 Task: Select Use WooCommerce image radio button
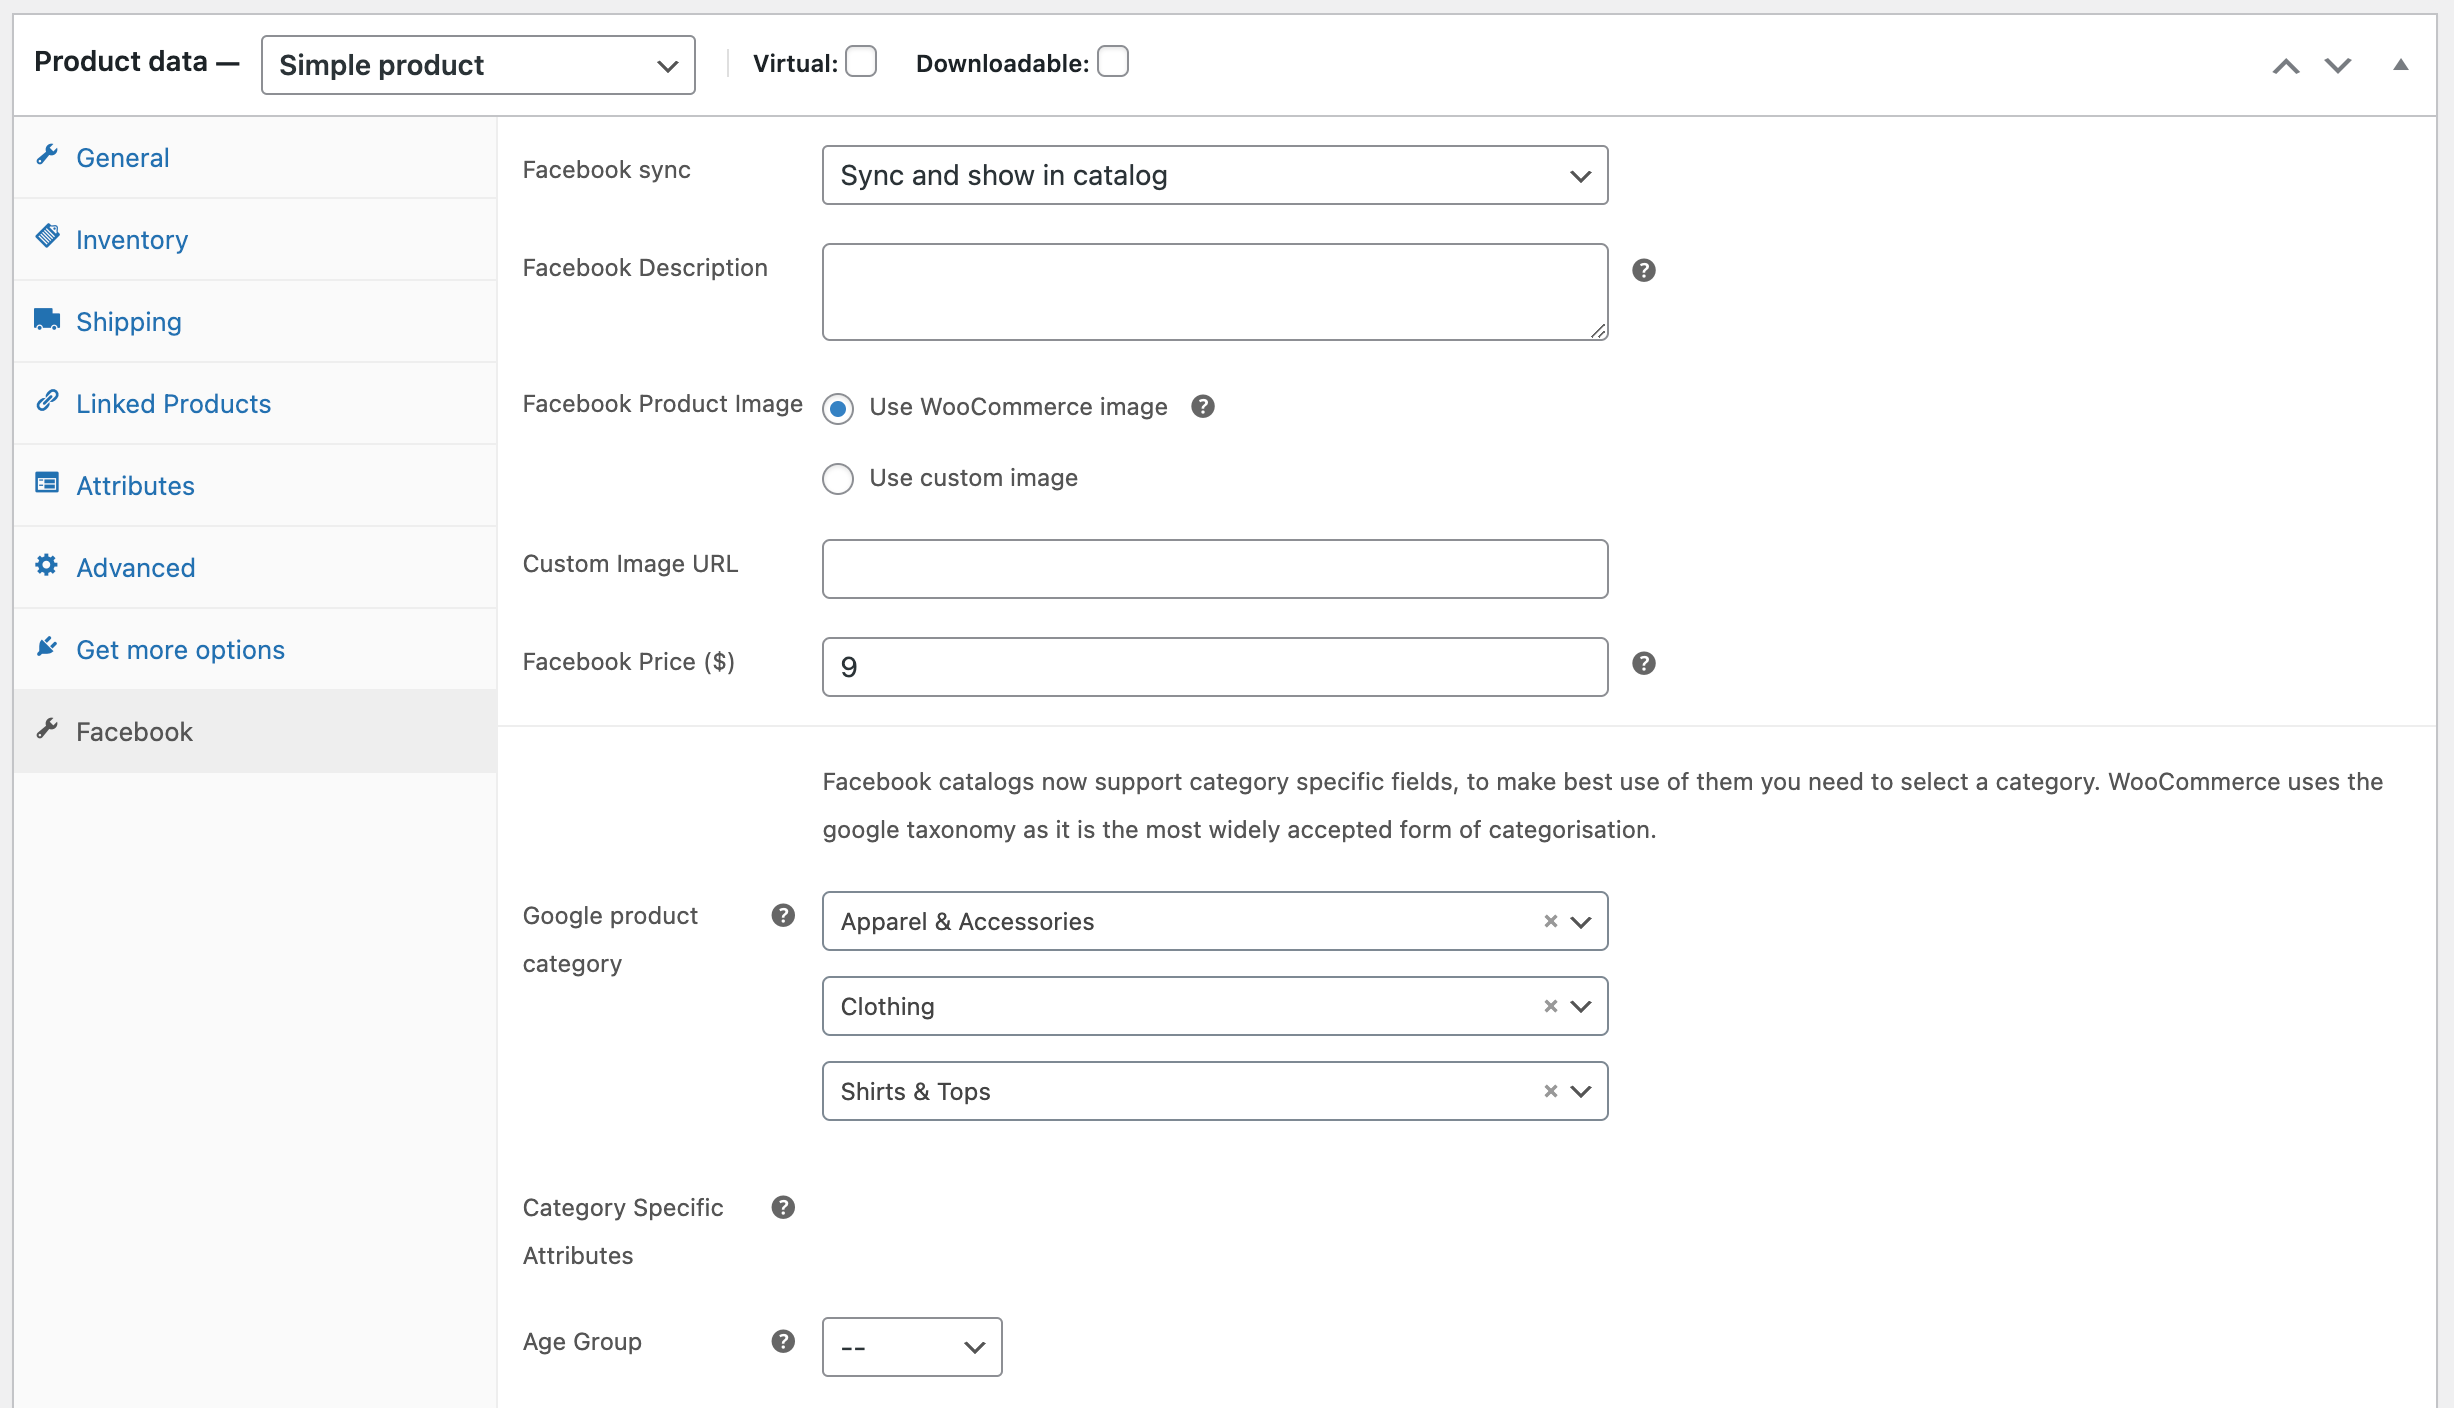[x=838, y=406]
